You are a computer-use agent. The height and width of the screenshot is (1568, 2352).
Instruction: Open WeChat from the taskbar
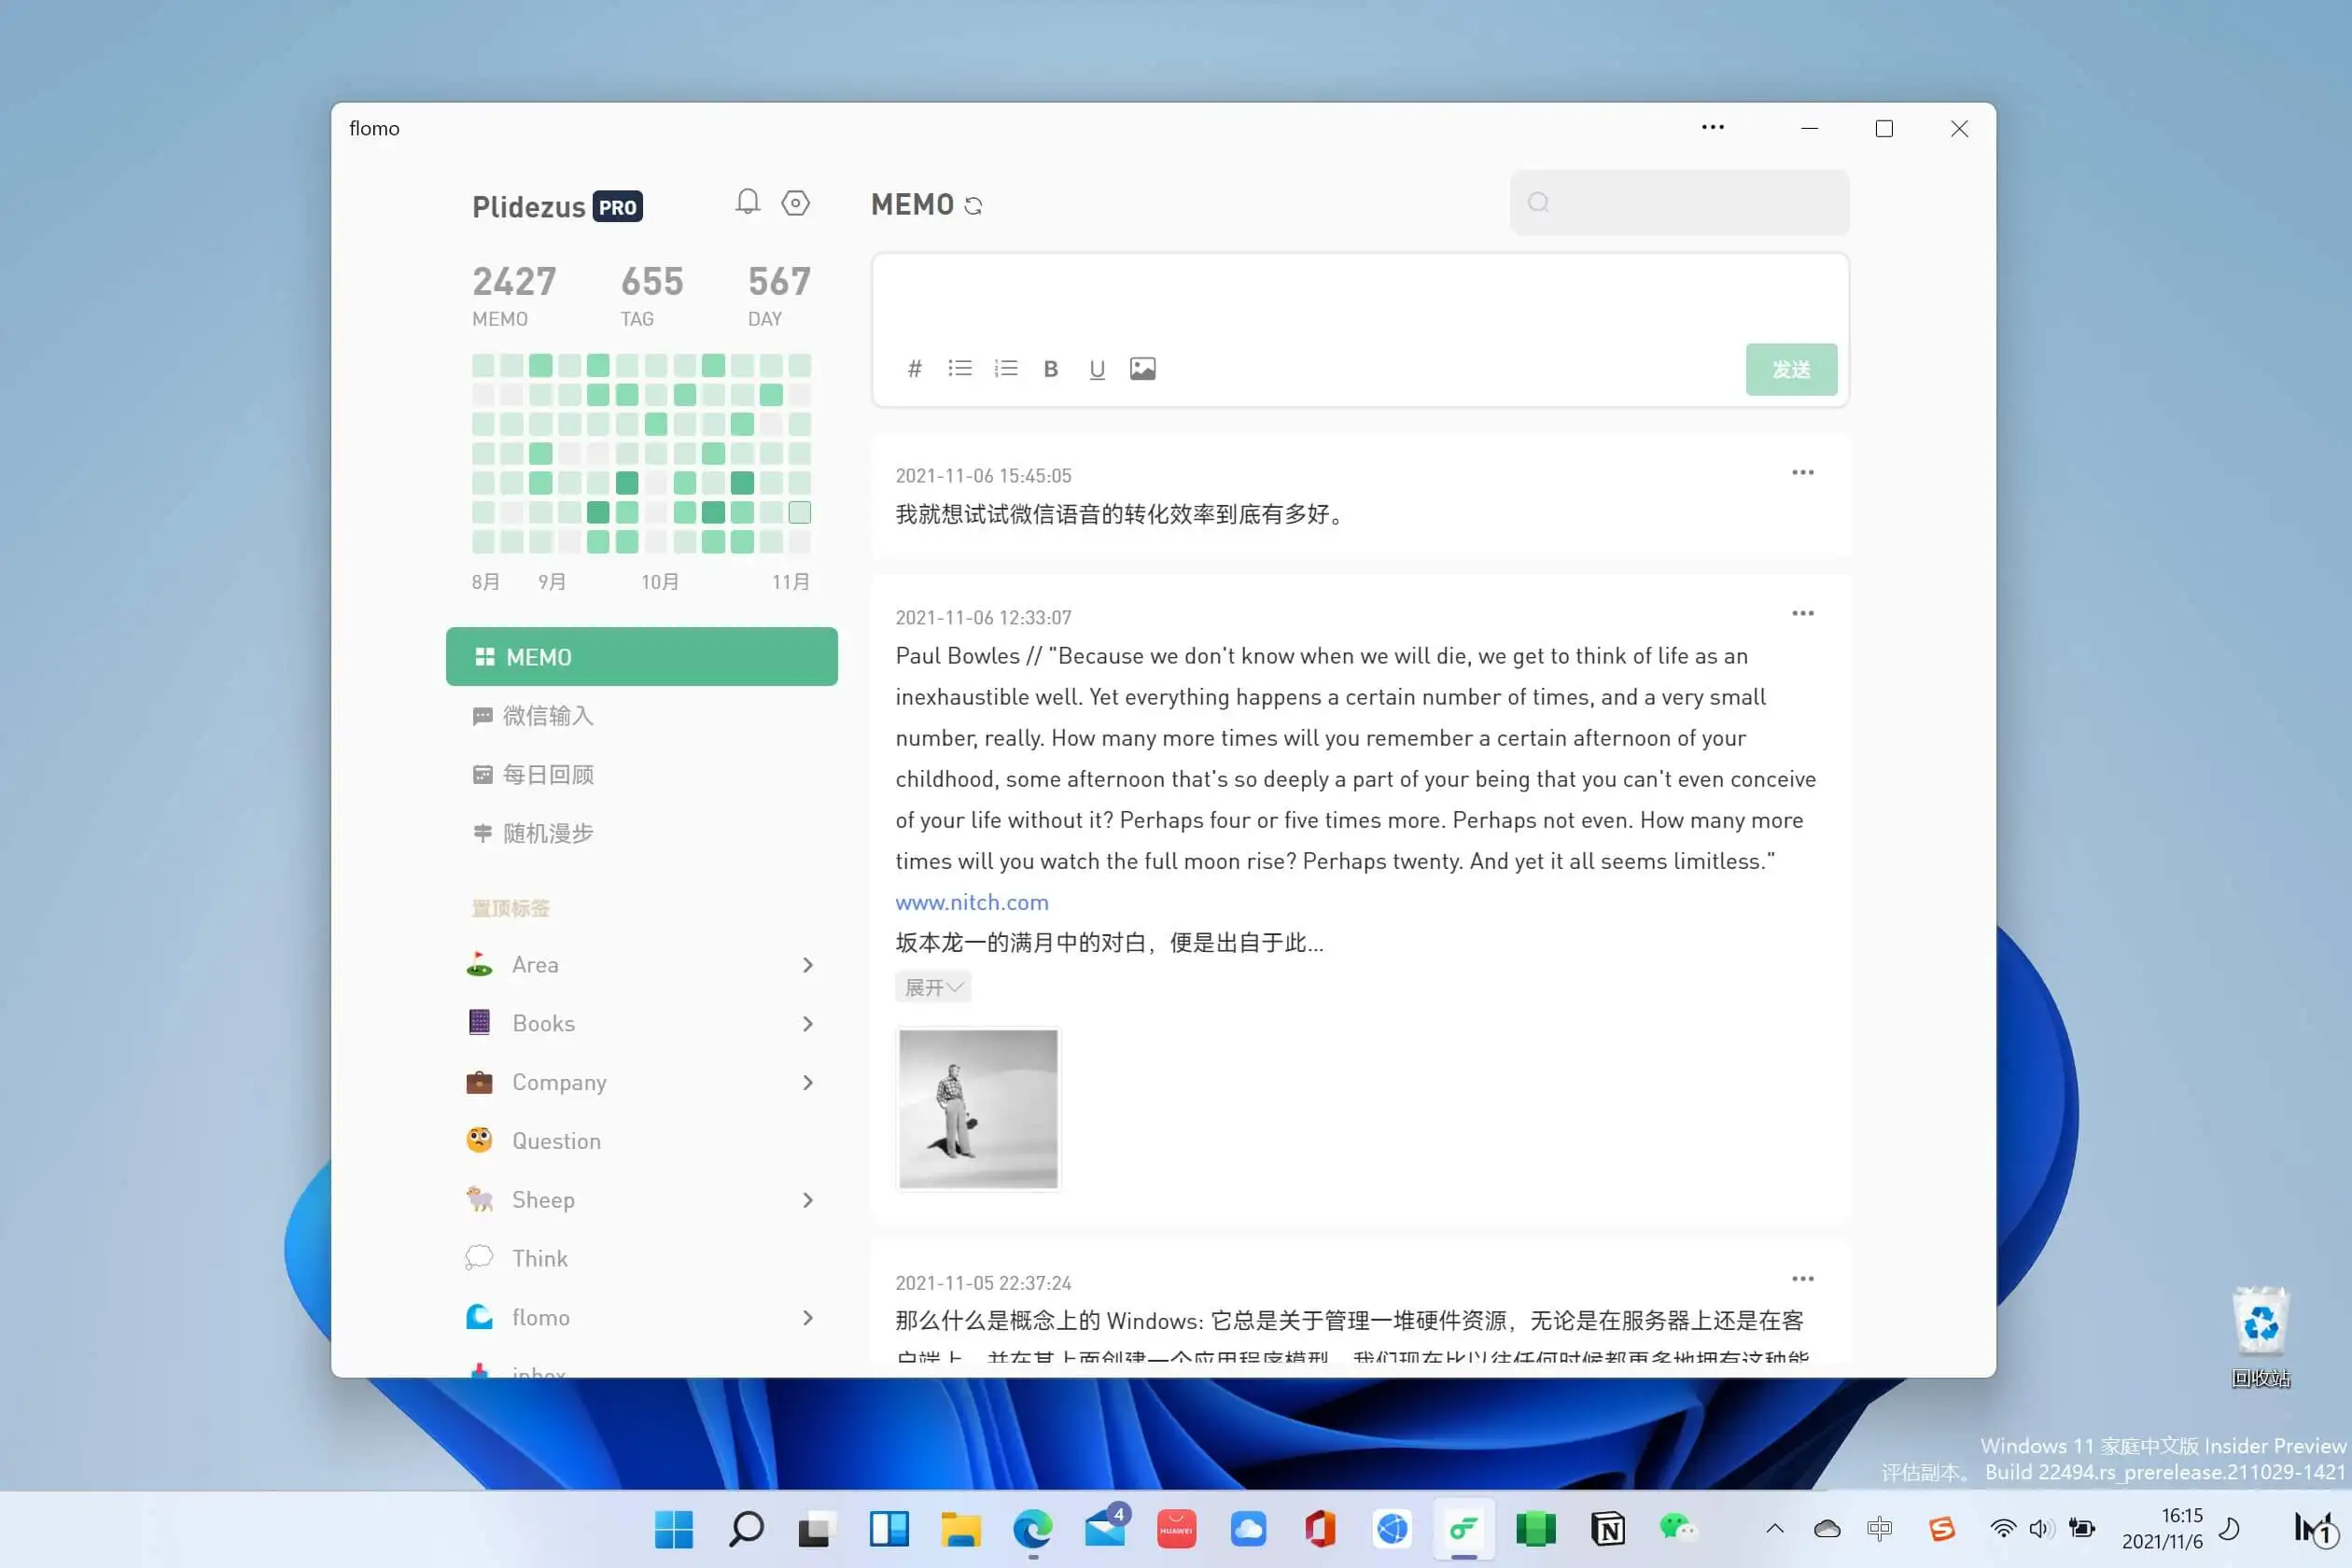point(1678,1529)
